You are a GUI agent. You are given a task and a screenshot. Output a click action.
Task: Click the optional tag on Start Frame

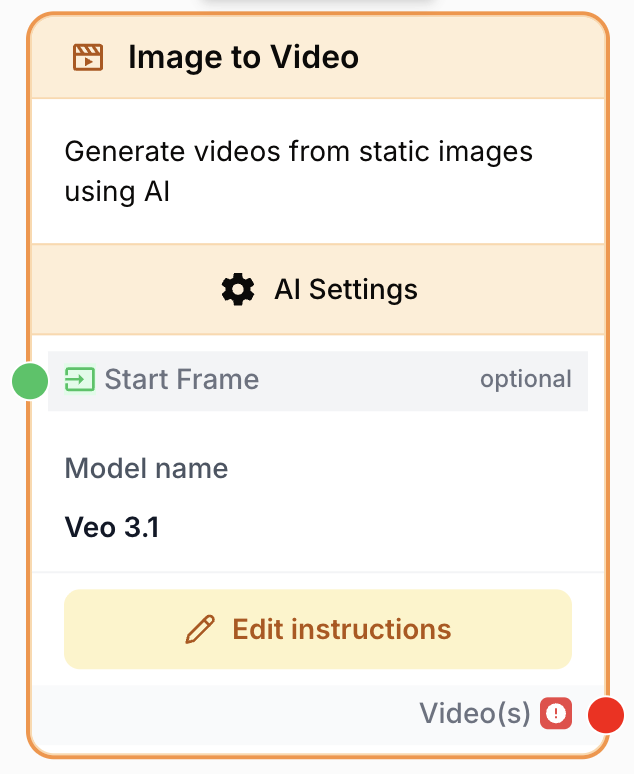click(x=526, y=379)
